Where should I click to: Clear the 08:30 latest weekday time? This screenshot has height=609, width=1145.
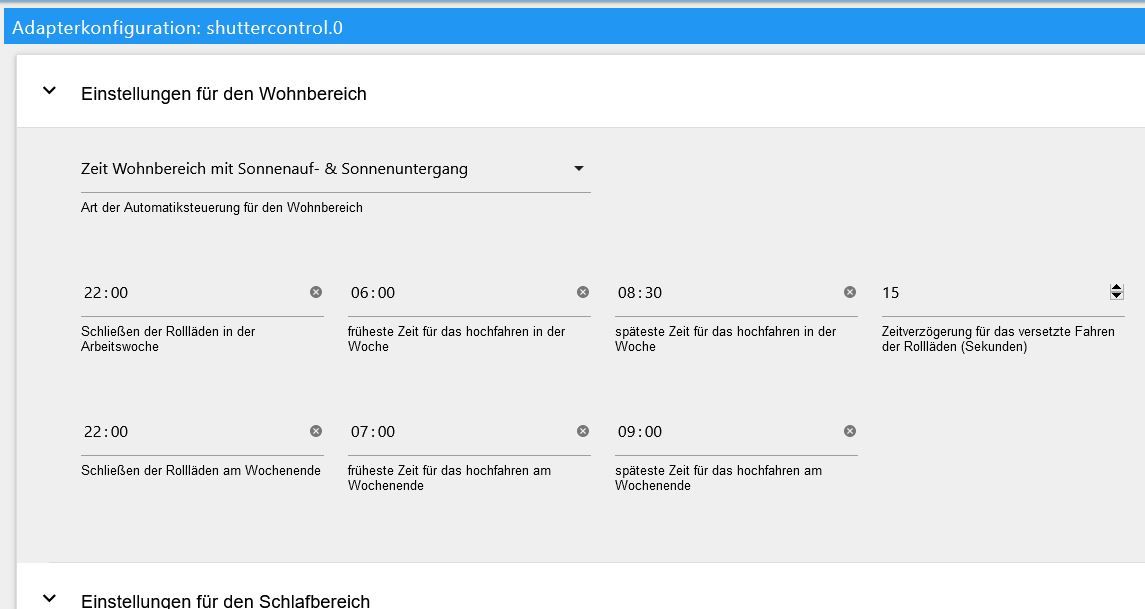(x=850, y=292)
